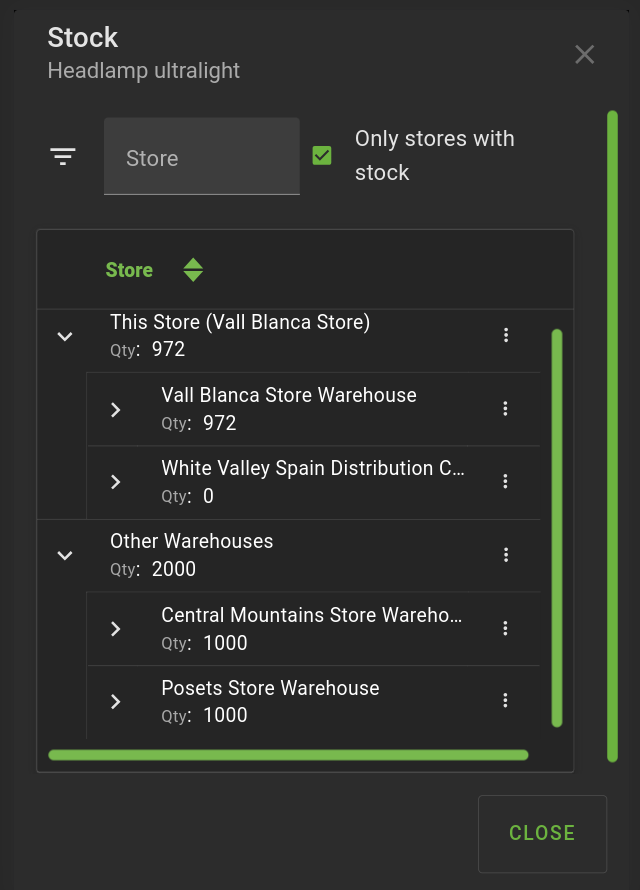The height and width of the screenshot is (890, 640).
Task: Collapse the Other Warehouses group
Action: coord(65,555)
